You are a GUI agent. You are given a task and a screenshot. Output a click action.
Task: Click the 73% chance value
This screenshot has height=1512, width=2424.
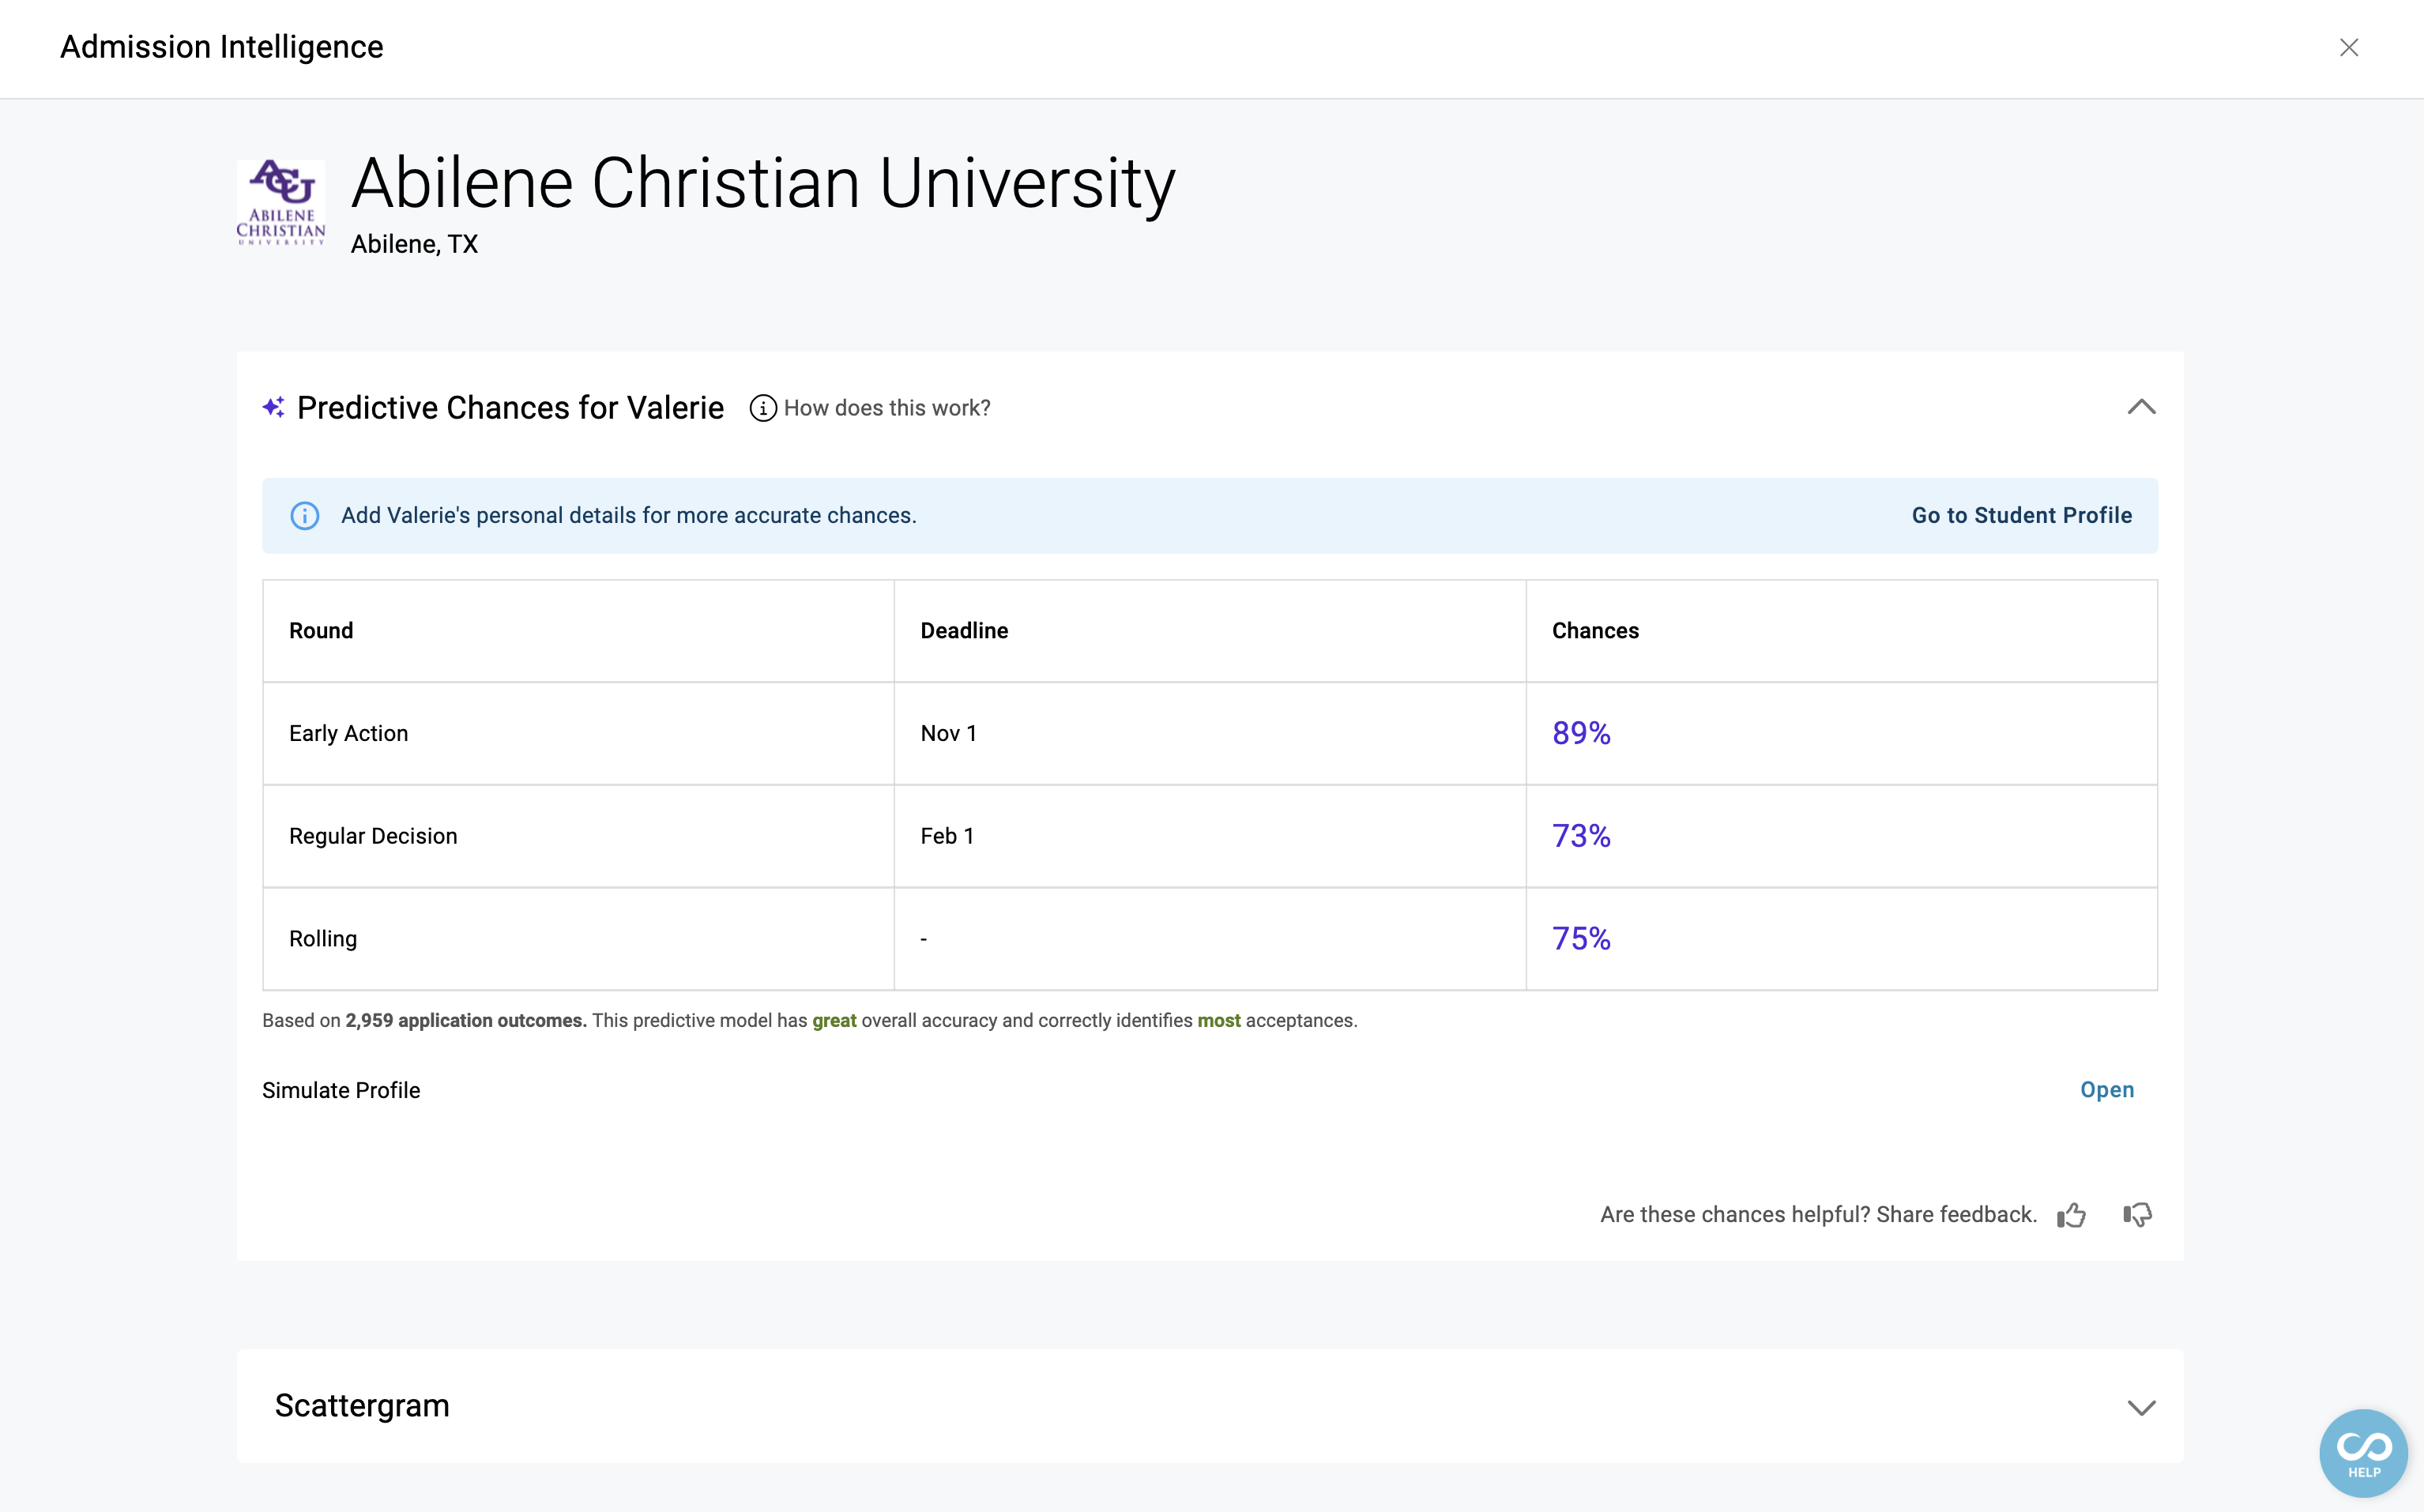(1581, 836)
